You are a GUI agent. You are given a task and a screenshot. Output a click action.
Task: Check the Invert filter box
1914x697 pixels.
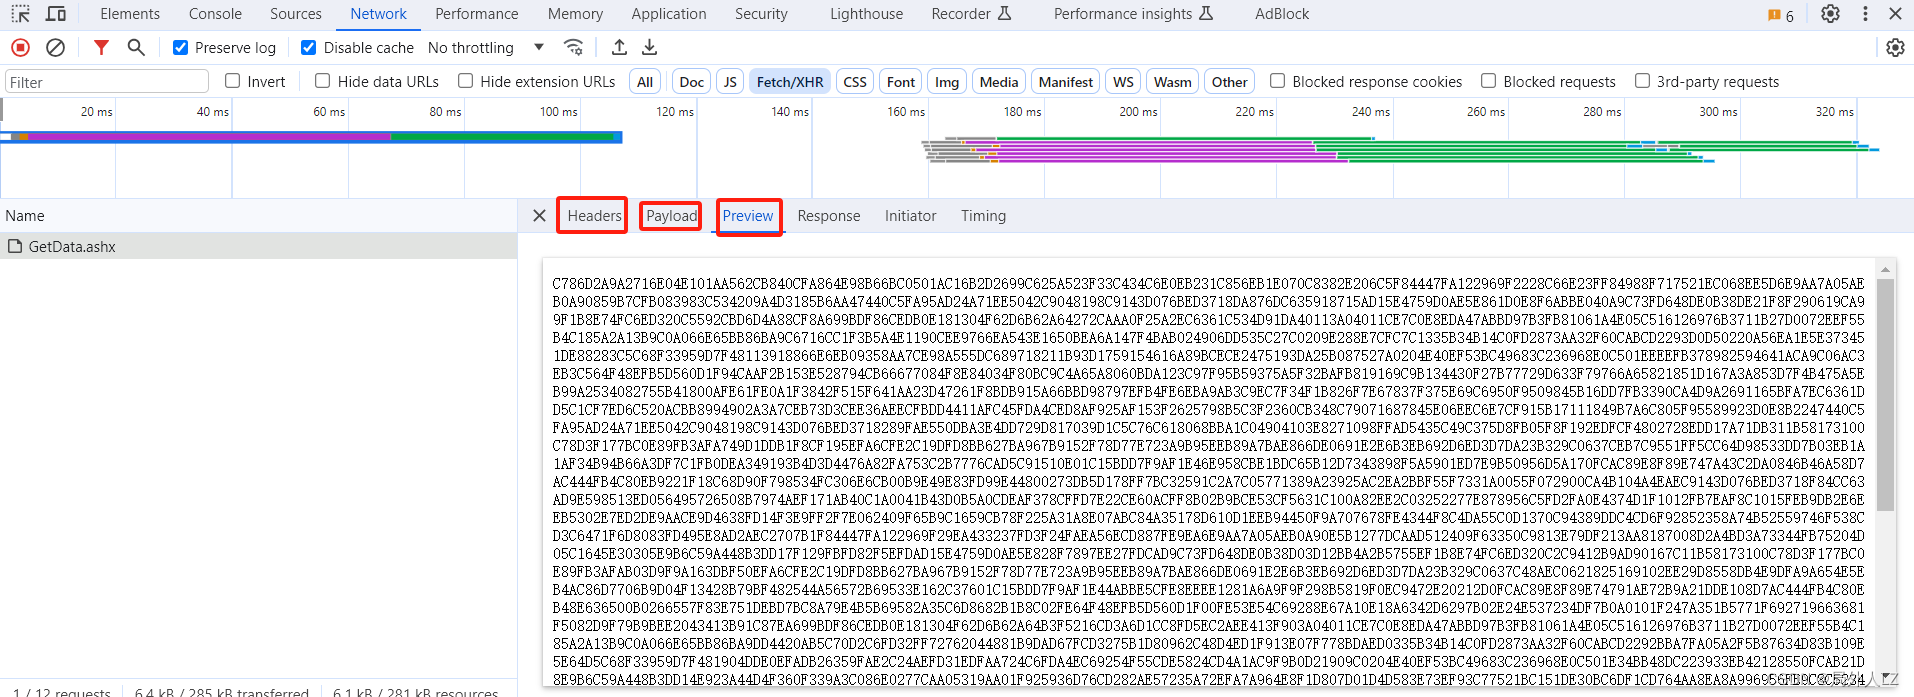click(233, 81)
